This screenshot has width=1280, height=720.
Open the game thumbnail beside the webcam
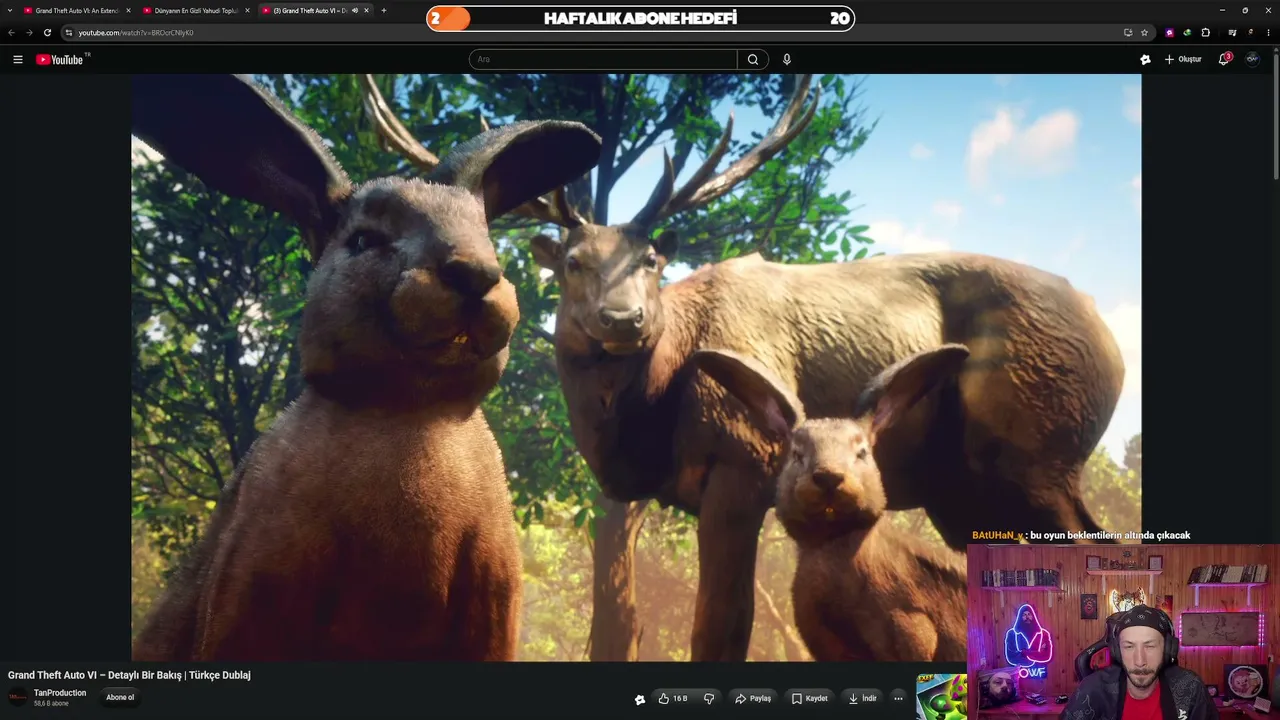[x=941, y=697]
